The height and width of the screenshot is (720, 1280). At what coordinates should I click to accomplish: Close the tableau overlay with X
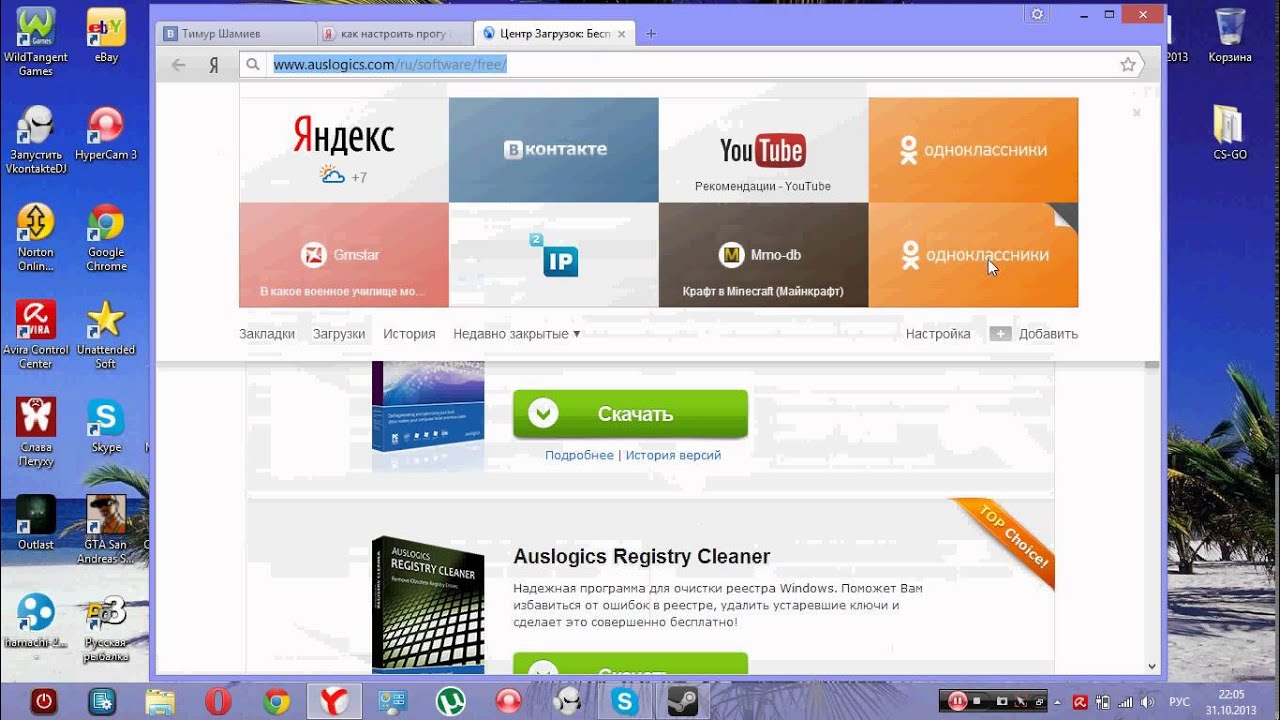1136,113
